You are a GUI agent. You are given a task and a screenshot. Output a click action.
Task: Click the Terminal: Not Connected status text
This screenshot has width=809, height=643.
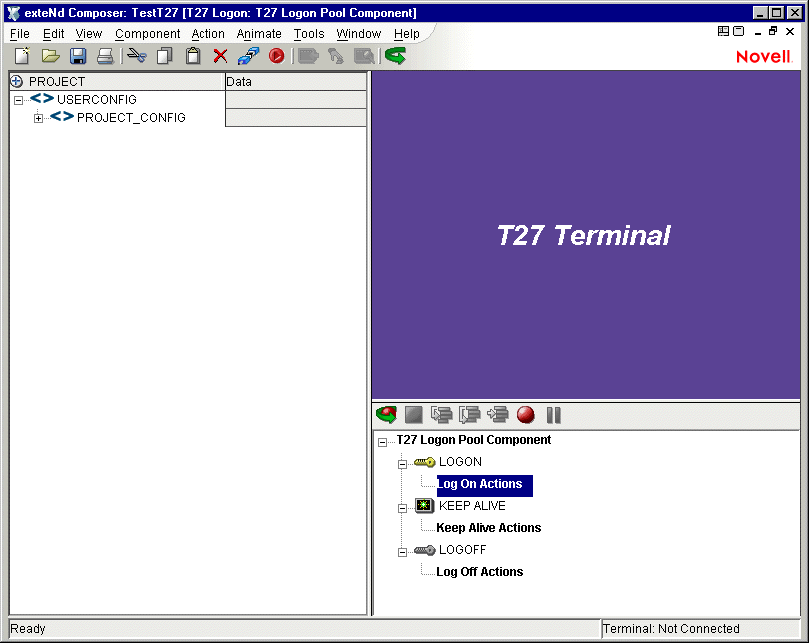pos(671,629)
